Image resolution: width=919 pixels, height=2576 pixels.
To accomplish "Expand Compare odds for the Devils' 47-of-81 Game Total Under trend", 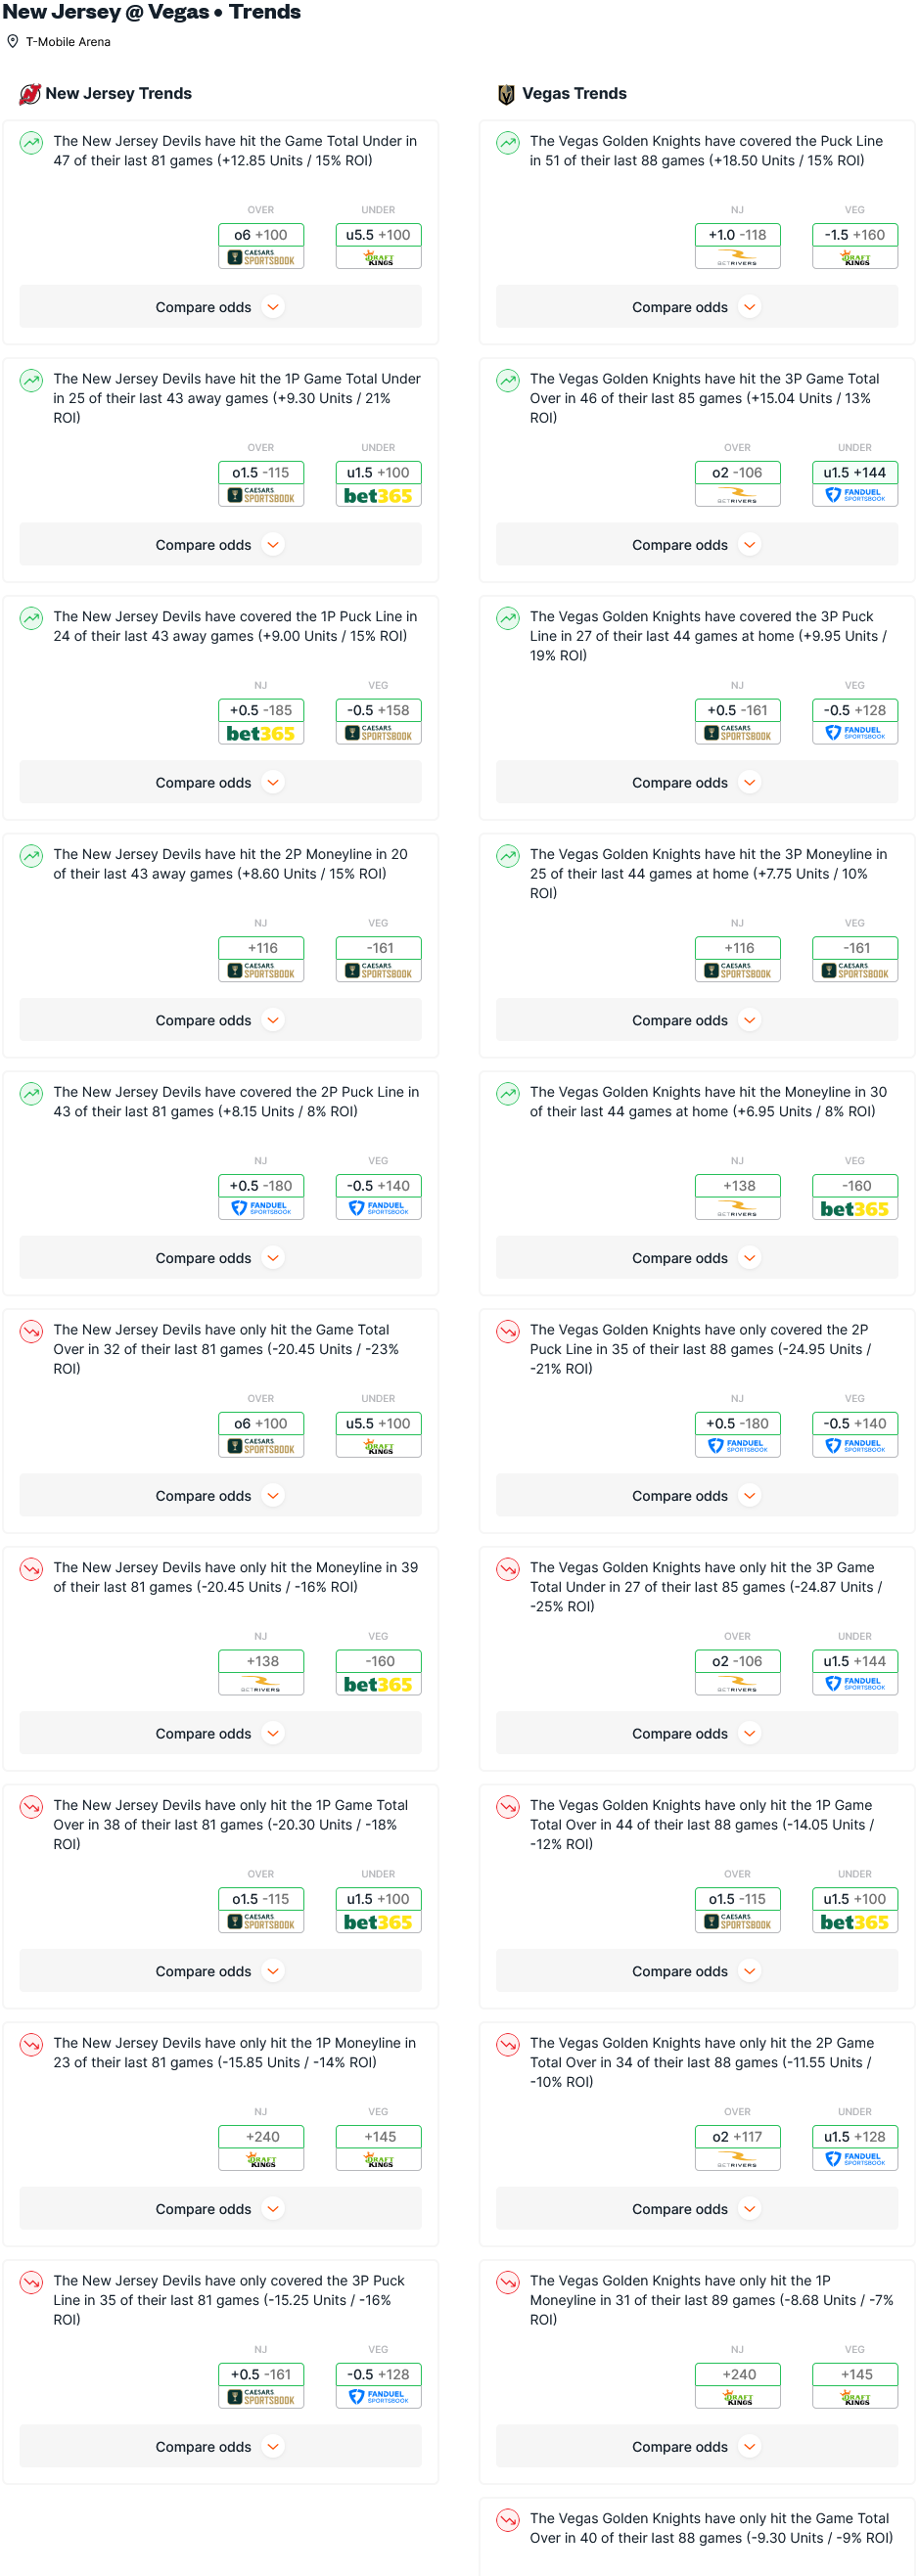I will tap(220, 307).
